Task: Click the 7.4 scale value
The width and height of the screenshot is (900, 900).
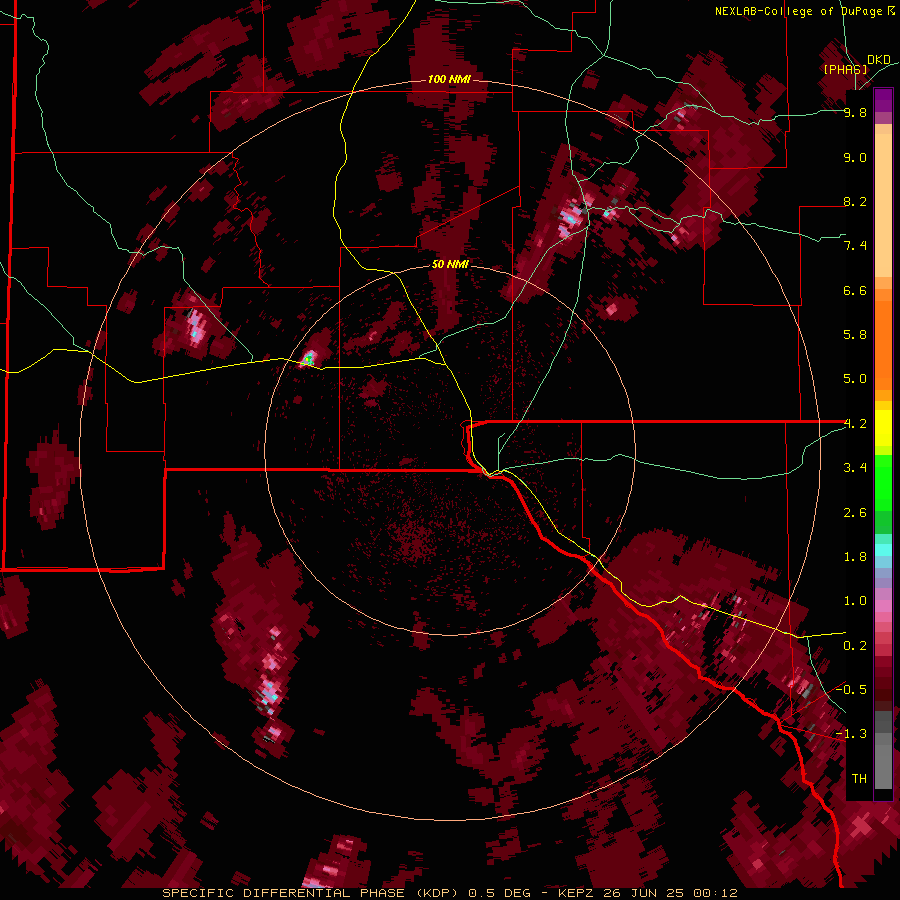Action: click(855, 246)
